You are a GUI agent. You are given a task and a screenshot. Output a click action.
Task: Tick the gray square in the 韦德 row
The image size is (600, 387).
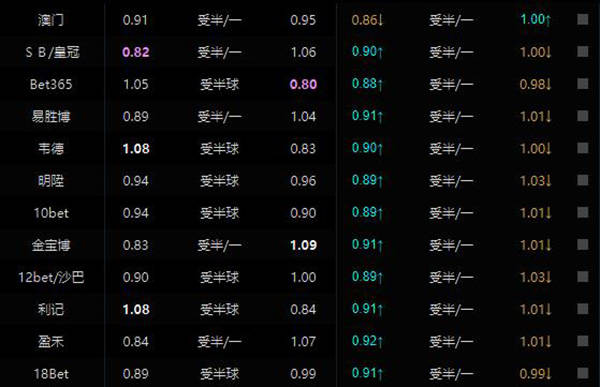tap(582, 148)
